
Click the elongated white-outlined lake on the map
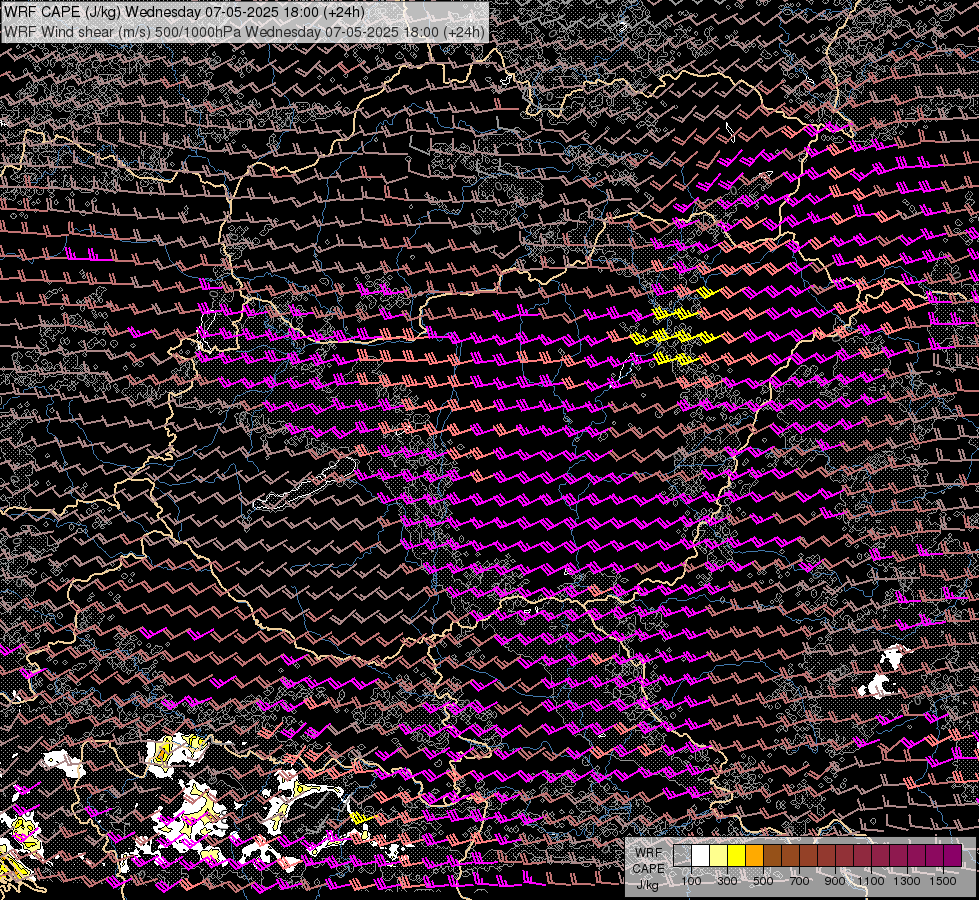[x=306, y=484]
